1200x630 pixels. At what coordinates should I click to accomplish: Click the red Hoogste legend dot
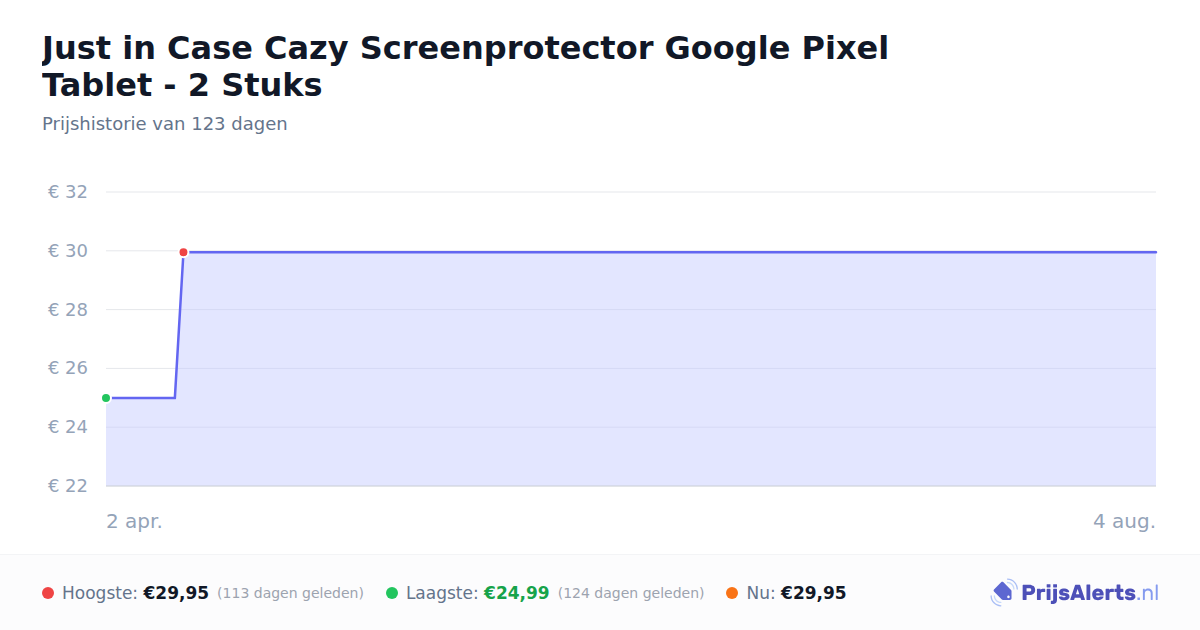(48, 593)
